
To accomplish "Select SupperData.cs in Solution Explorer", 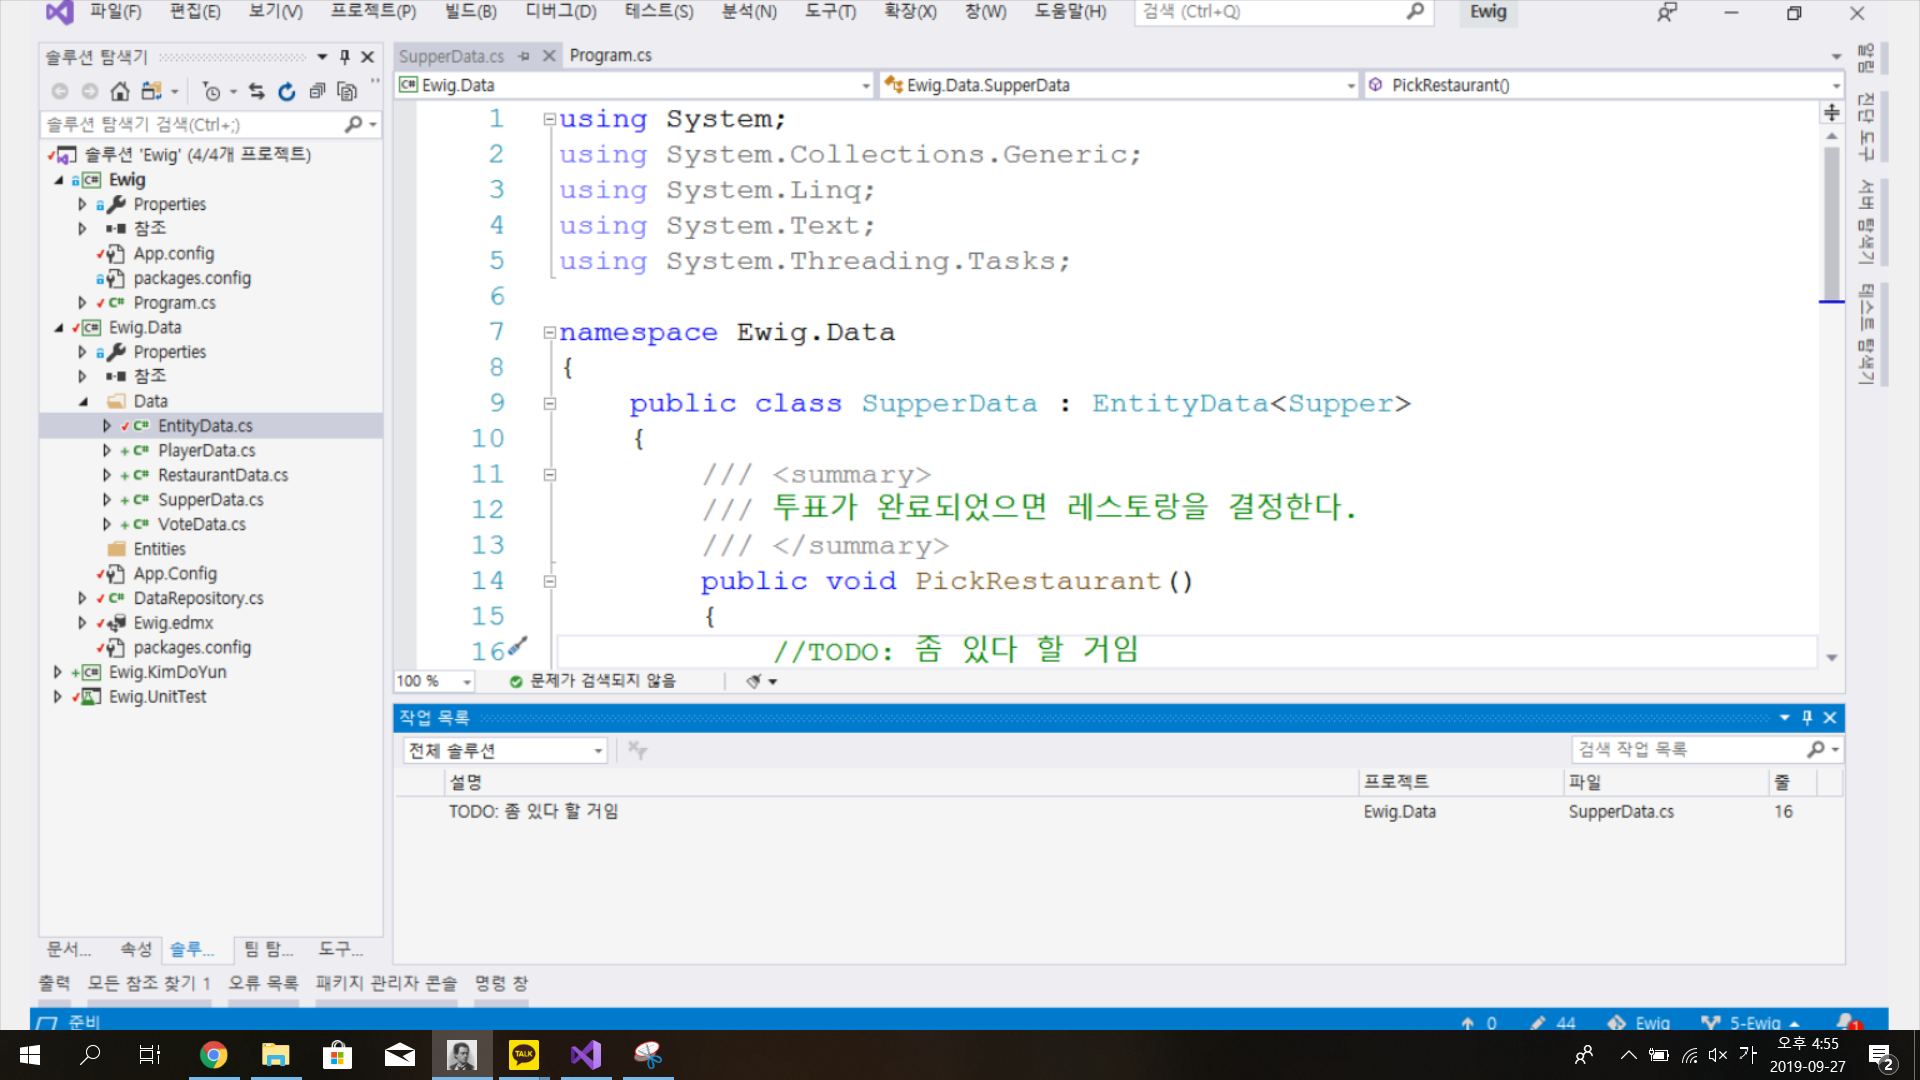I will (x=210, y=500).
